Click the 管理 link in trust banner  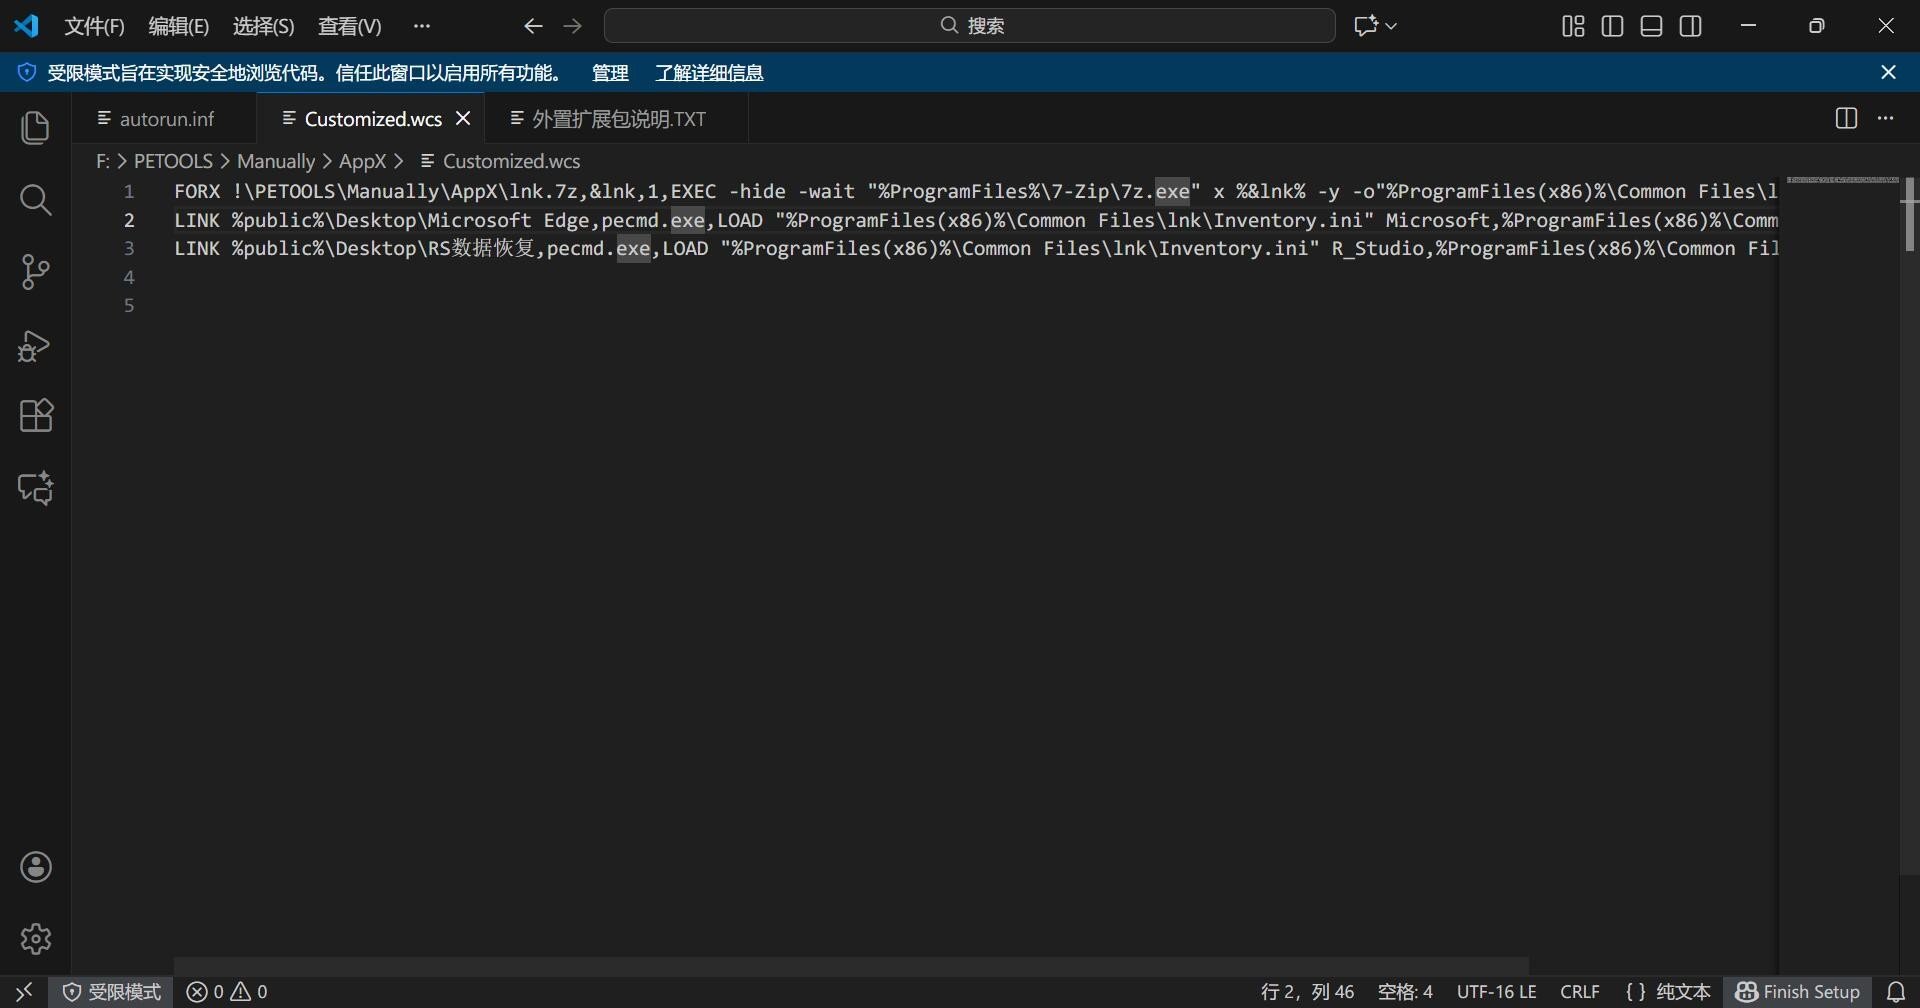610,73
